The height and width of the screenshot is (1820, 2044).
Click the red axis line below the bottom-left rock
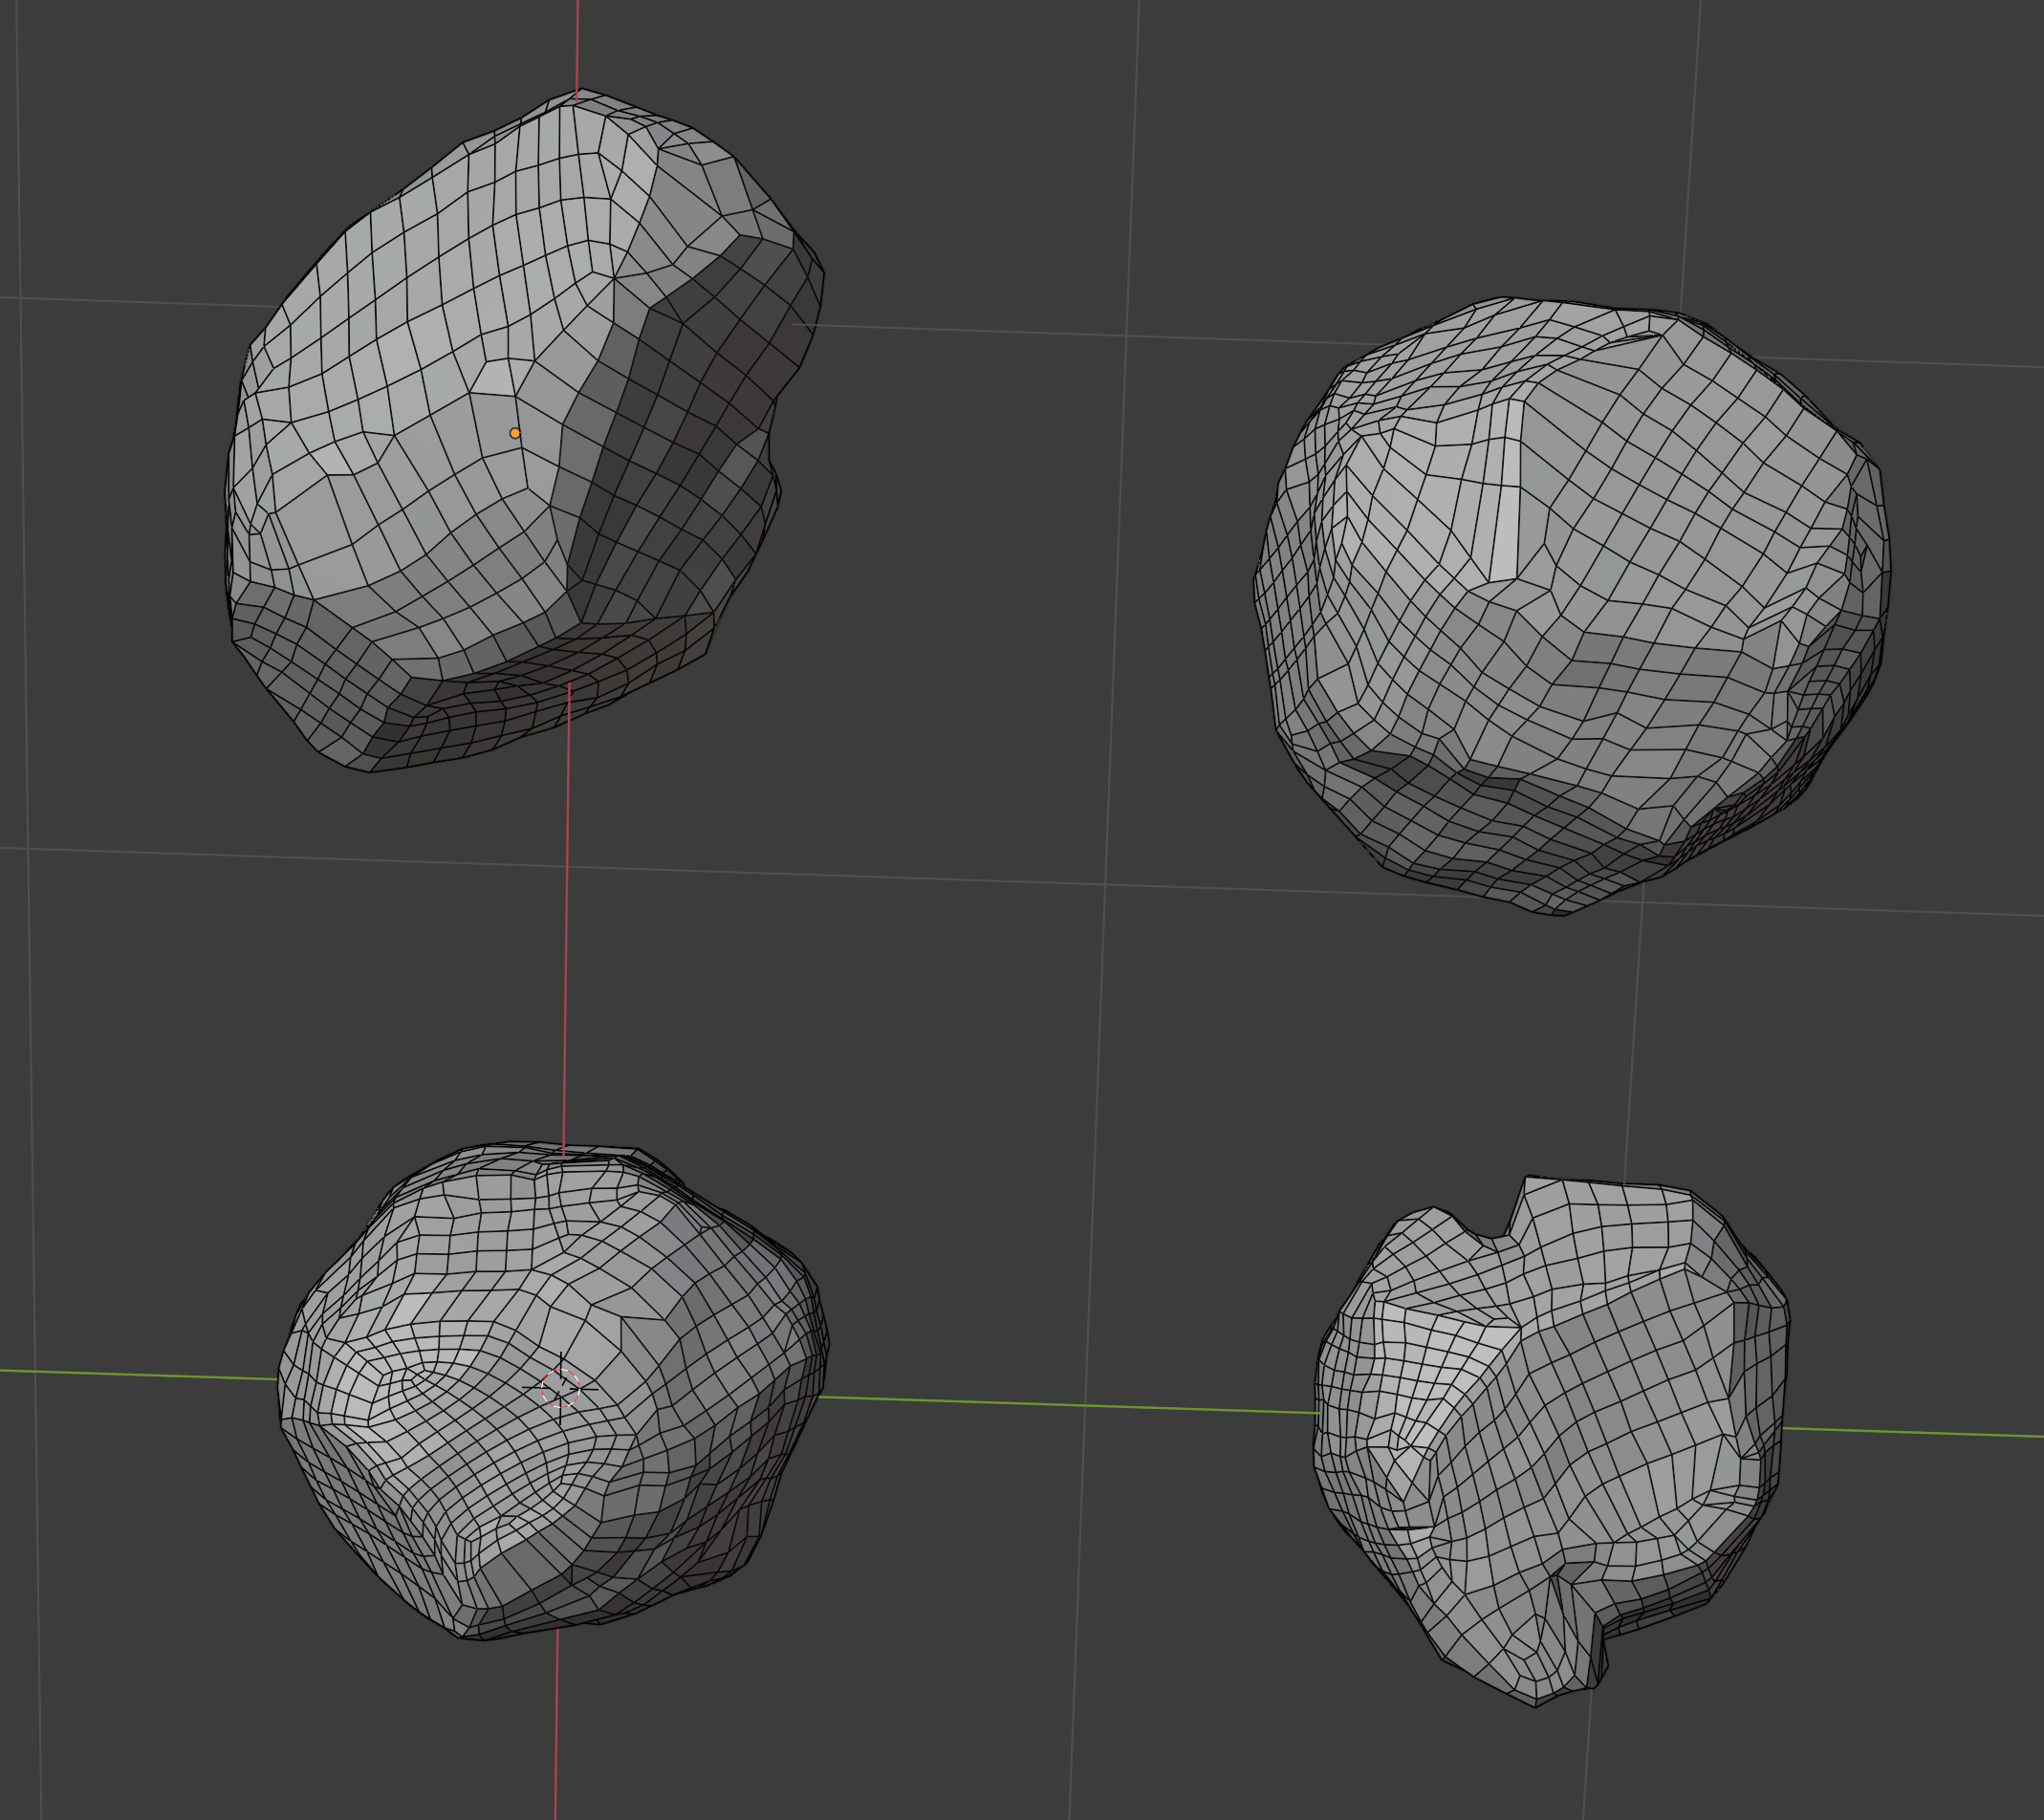coord(556,1730)
